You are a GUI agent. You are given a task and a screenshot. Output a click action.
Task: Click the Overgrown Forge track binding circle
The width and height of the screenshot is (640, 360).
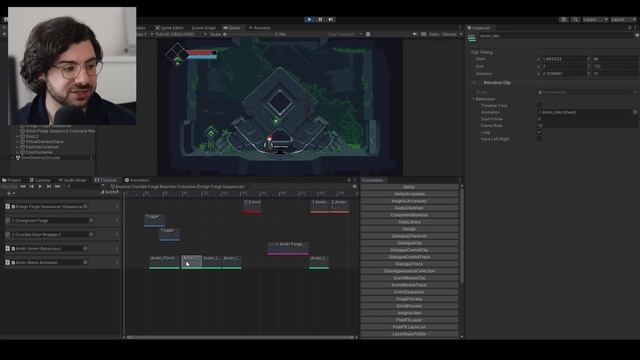[91, 220]
